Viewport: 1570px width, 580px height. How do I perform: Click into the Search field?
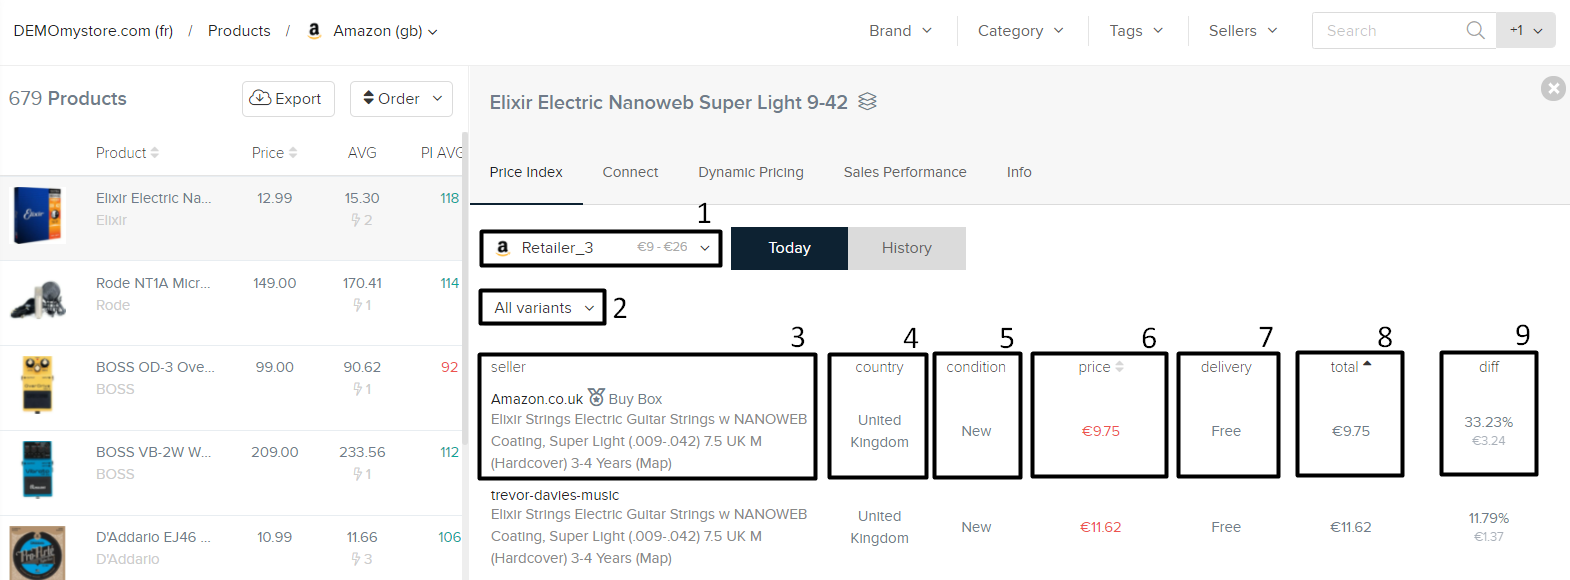[x=1390, y=31]
